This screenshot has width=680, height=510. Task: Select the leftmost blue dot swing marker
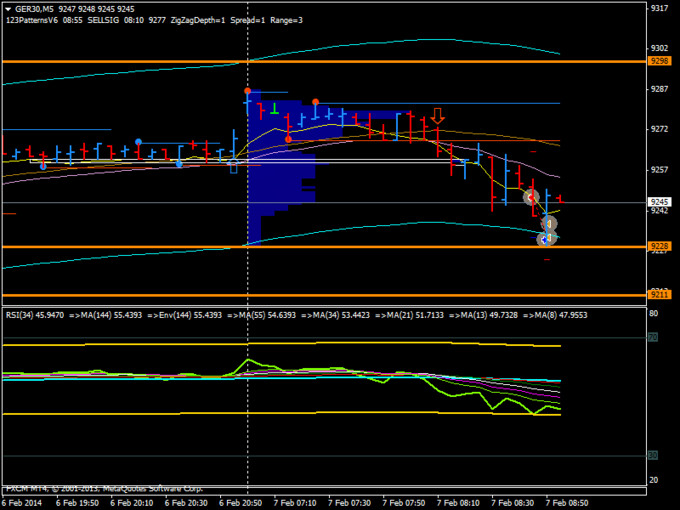(43, 165)
